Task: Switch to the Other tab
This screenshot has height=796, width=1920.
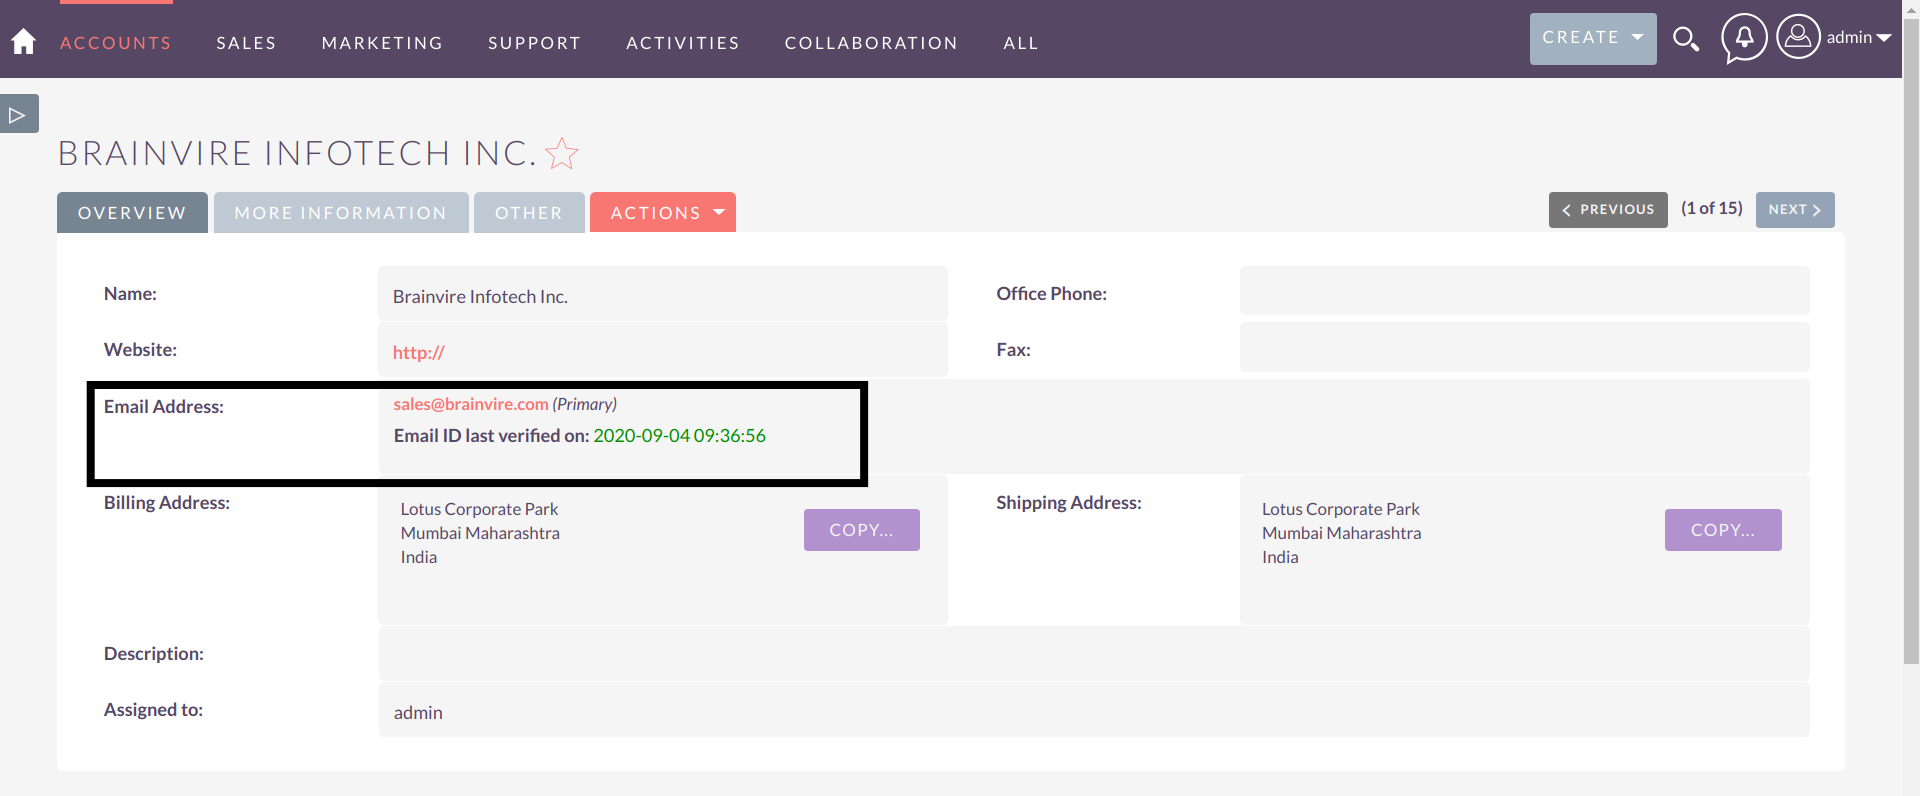Action: point(529,212)
